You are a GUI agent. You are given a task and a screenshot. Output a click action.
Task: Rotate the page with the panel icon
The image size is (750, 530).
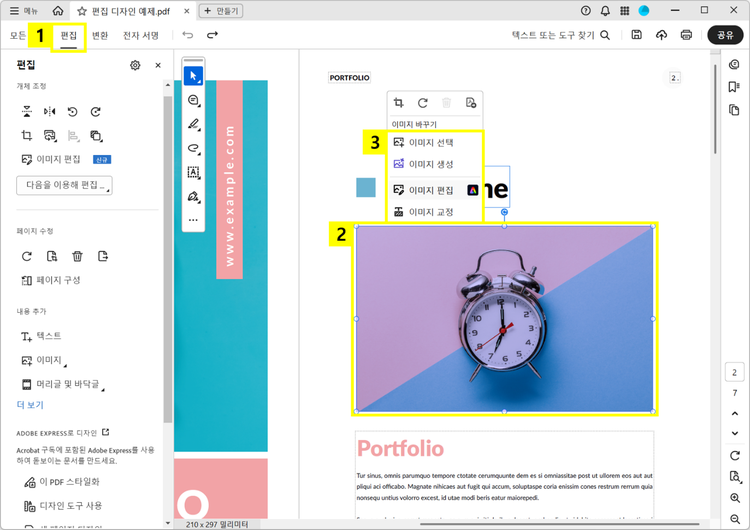coord(27,256)
